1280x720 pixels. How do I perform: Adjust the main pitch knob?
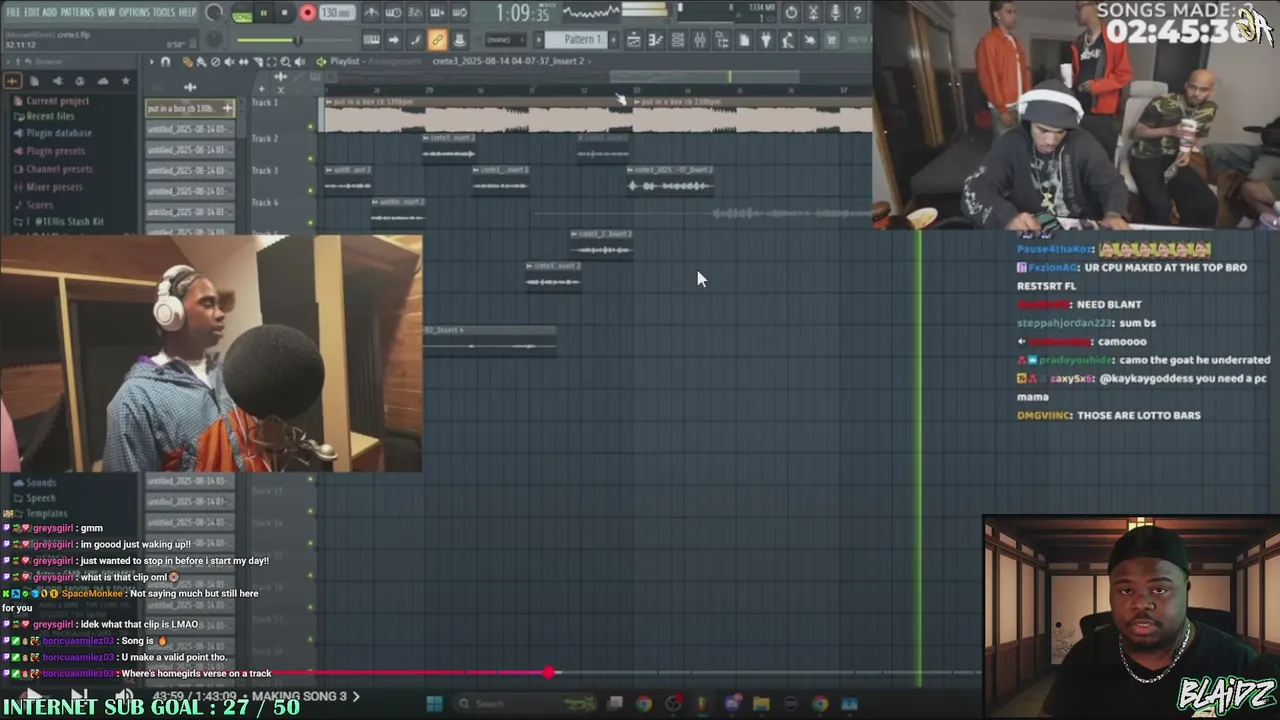click(x=213, y=40)
